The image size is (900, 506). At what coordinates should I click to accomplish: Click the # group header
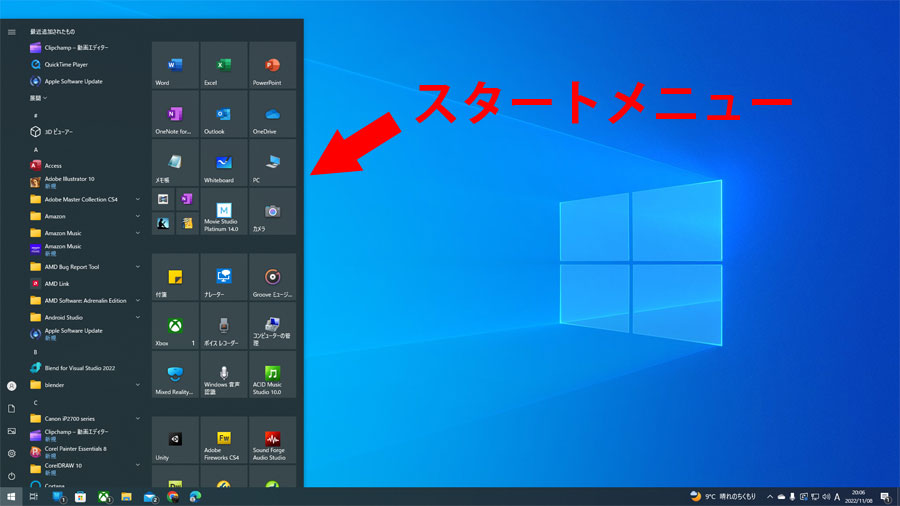coord(36,115)
